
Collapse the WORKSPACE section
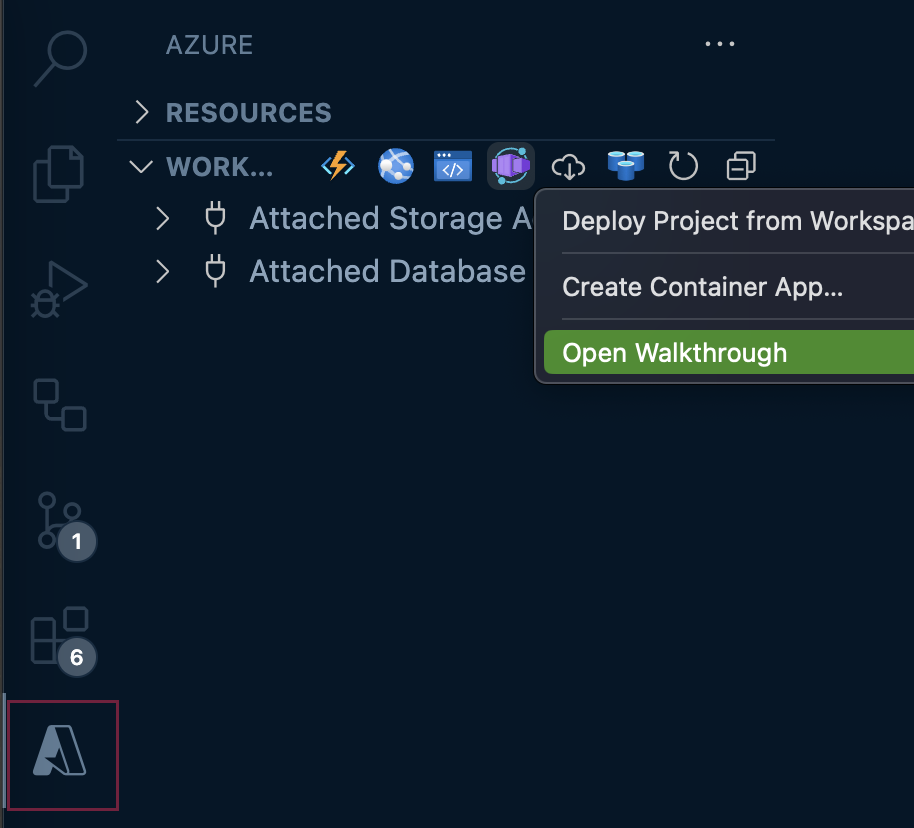[141, 167]
